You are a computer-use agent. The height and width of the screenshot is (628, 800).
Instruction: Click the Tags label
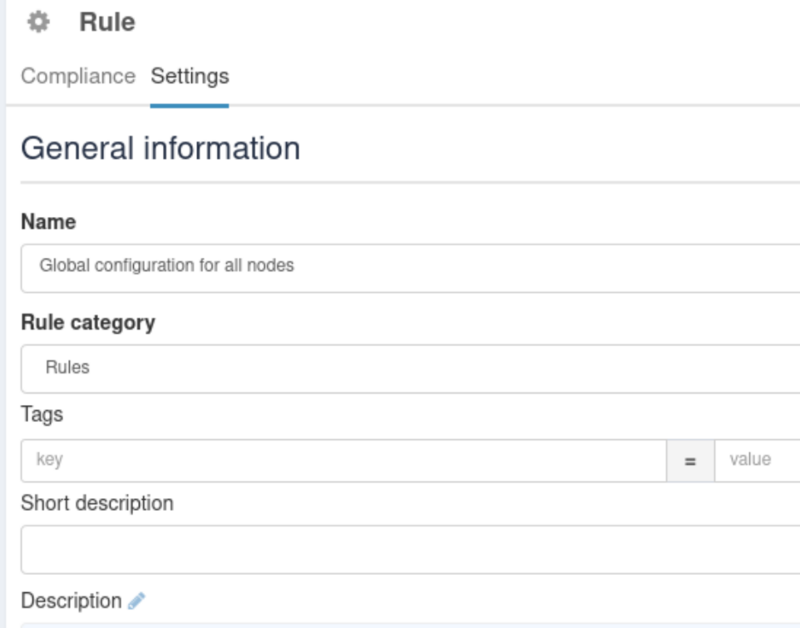(42, 414)
